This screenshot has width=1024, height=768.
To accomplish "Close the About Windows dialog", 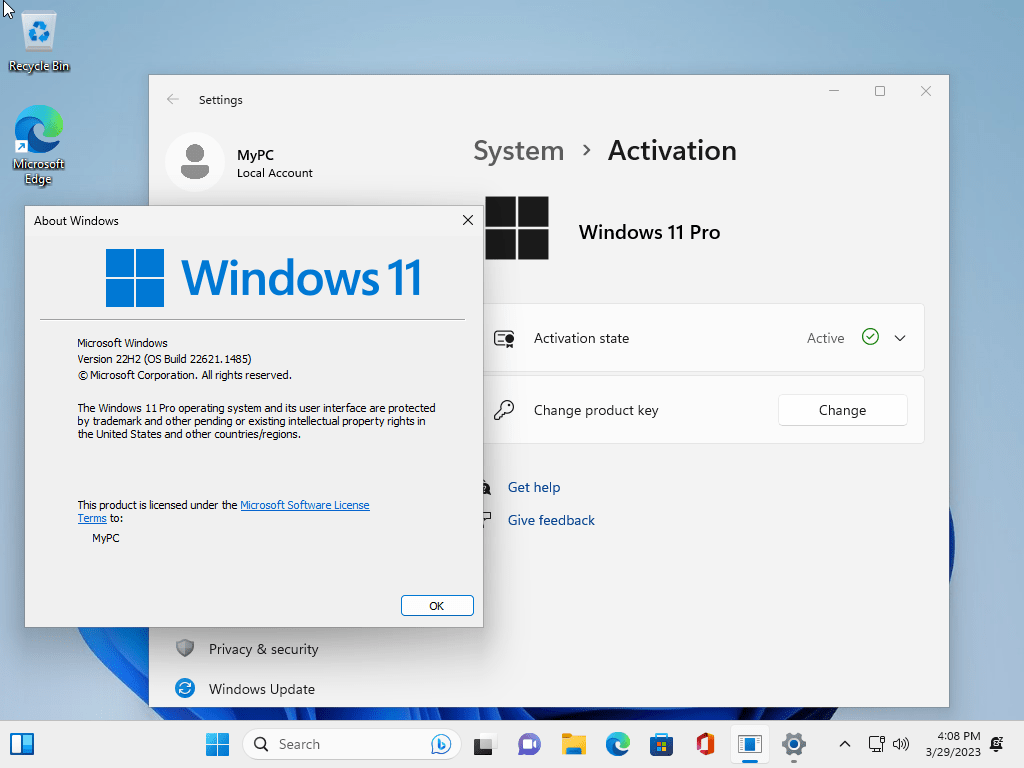I will pyautogui.click(x=468, y=220).
